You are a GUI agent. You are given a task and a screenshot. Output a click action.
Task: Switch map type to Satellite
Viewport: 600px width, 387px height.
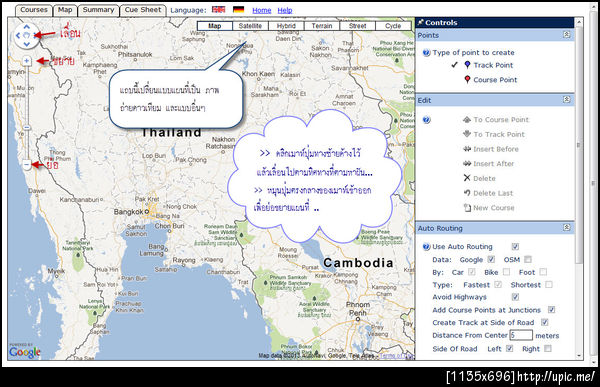pos(250,26)
